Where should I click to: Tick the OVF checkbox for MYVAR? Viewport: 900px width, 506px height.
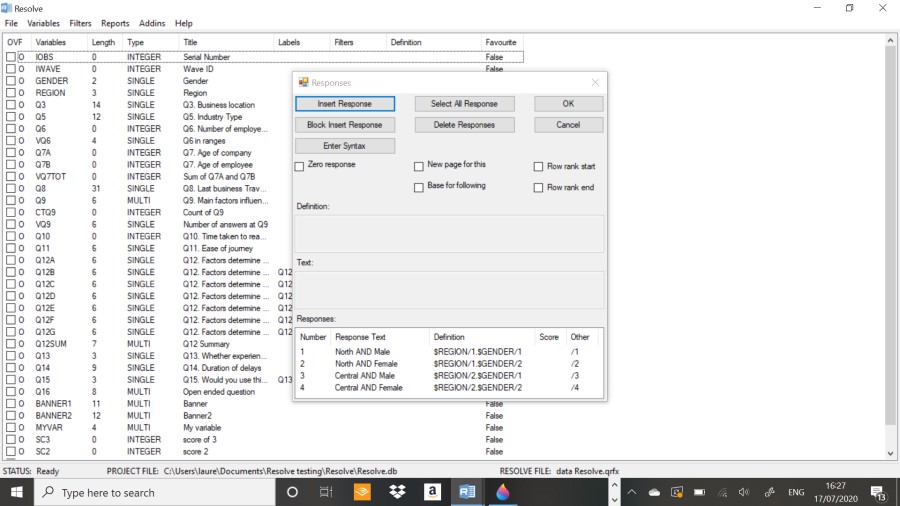pyautogui.click(x=11, y=428)
